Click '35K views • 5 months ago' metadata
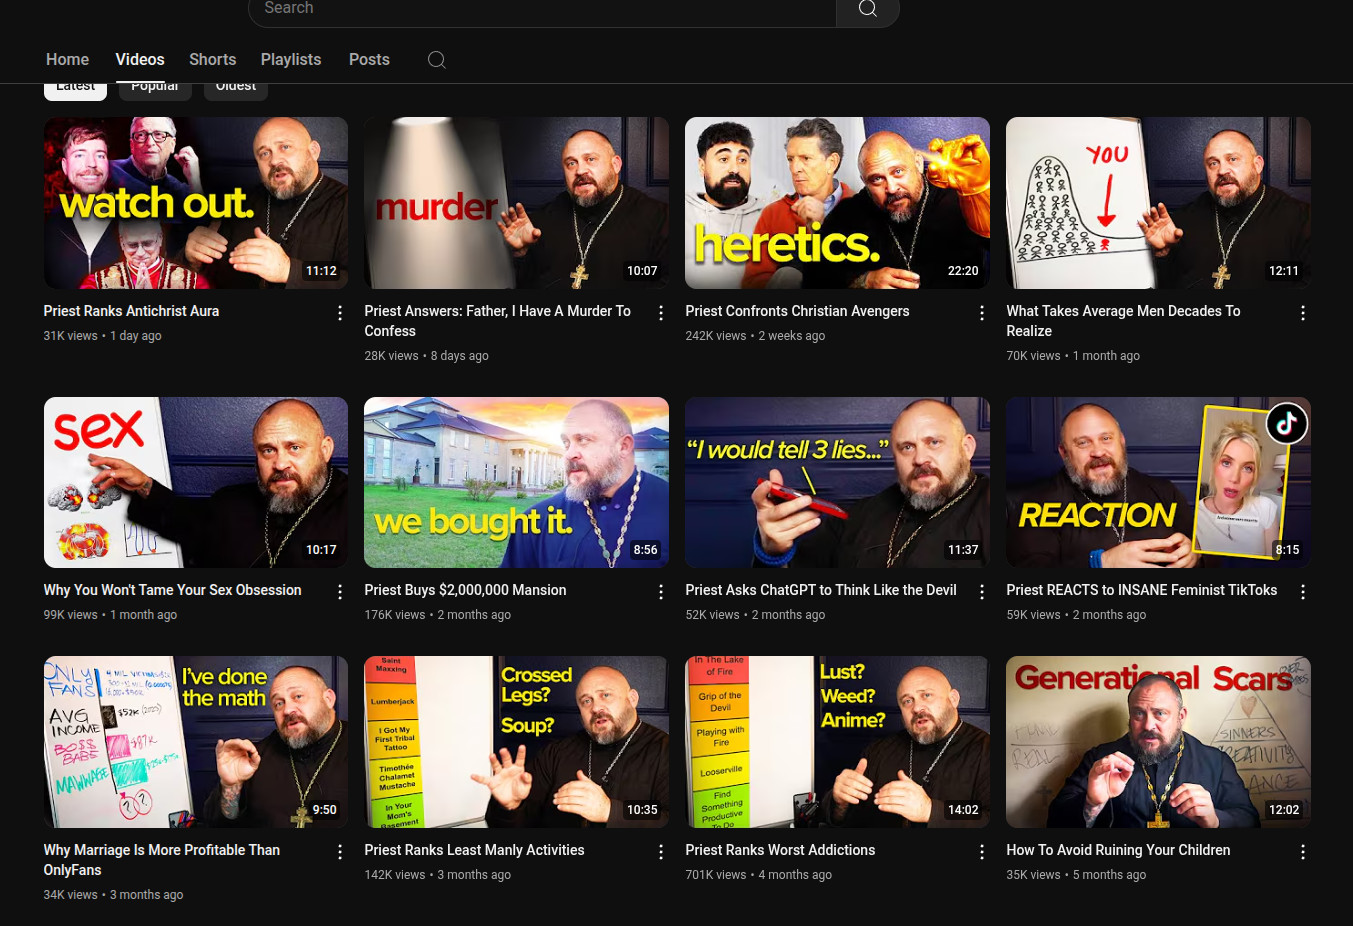This screenshot has width=1353, height=926. [1076, 875]
